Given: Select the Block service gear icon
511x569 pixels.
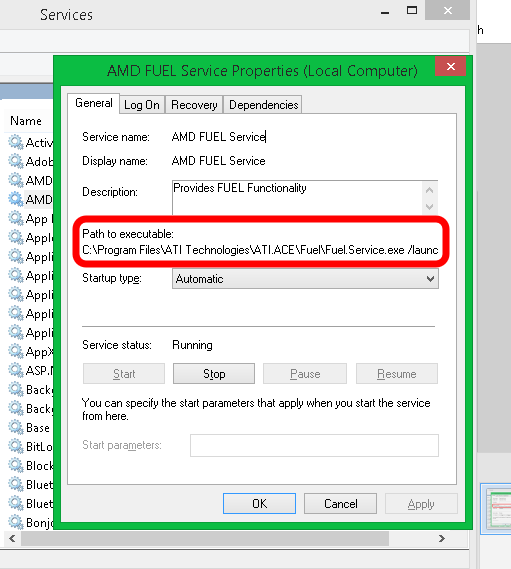Looking at the screenshot, I should click(x=16, y=465).
